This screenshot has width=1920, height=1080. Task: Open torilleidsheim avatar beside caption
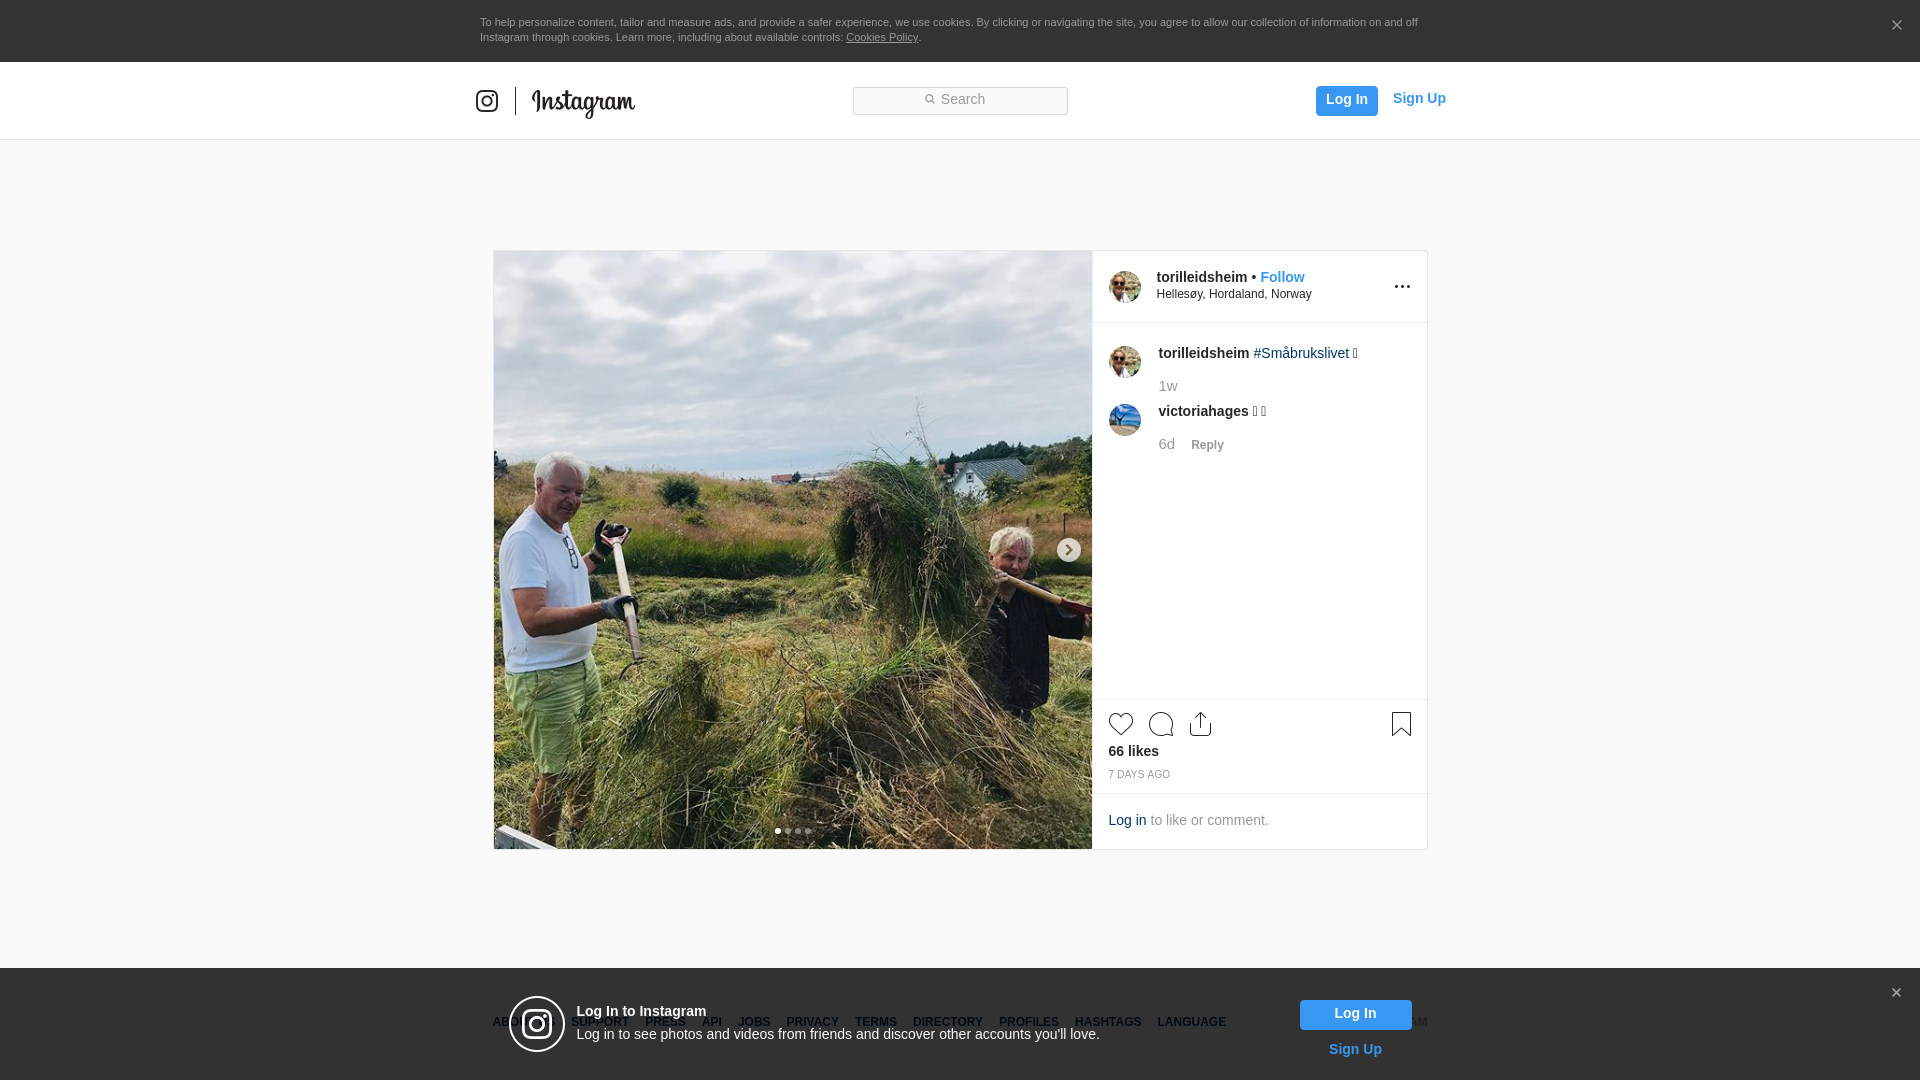click(1125, 362)
